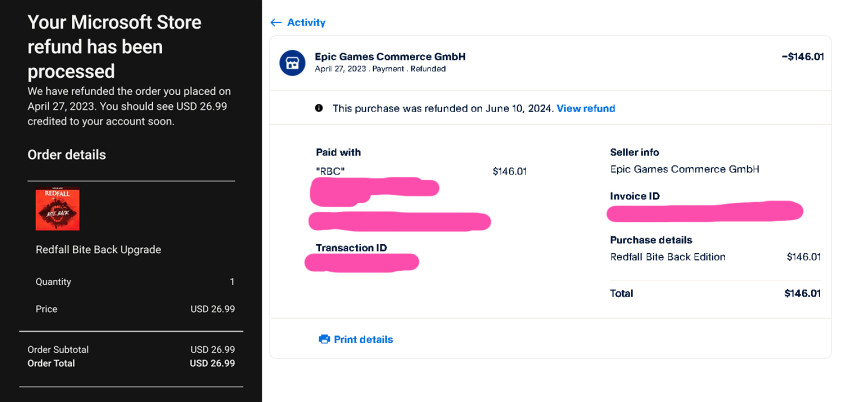Image resolution: width=847 pixels, height=402 pixels.
Task: Click the Order Total USD 26.99 amount
Action: point(212,364)
